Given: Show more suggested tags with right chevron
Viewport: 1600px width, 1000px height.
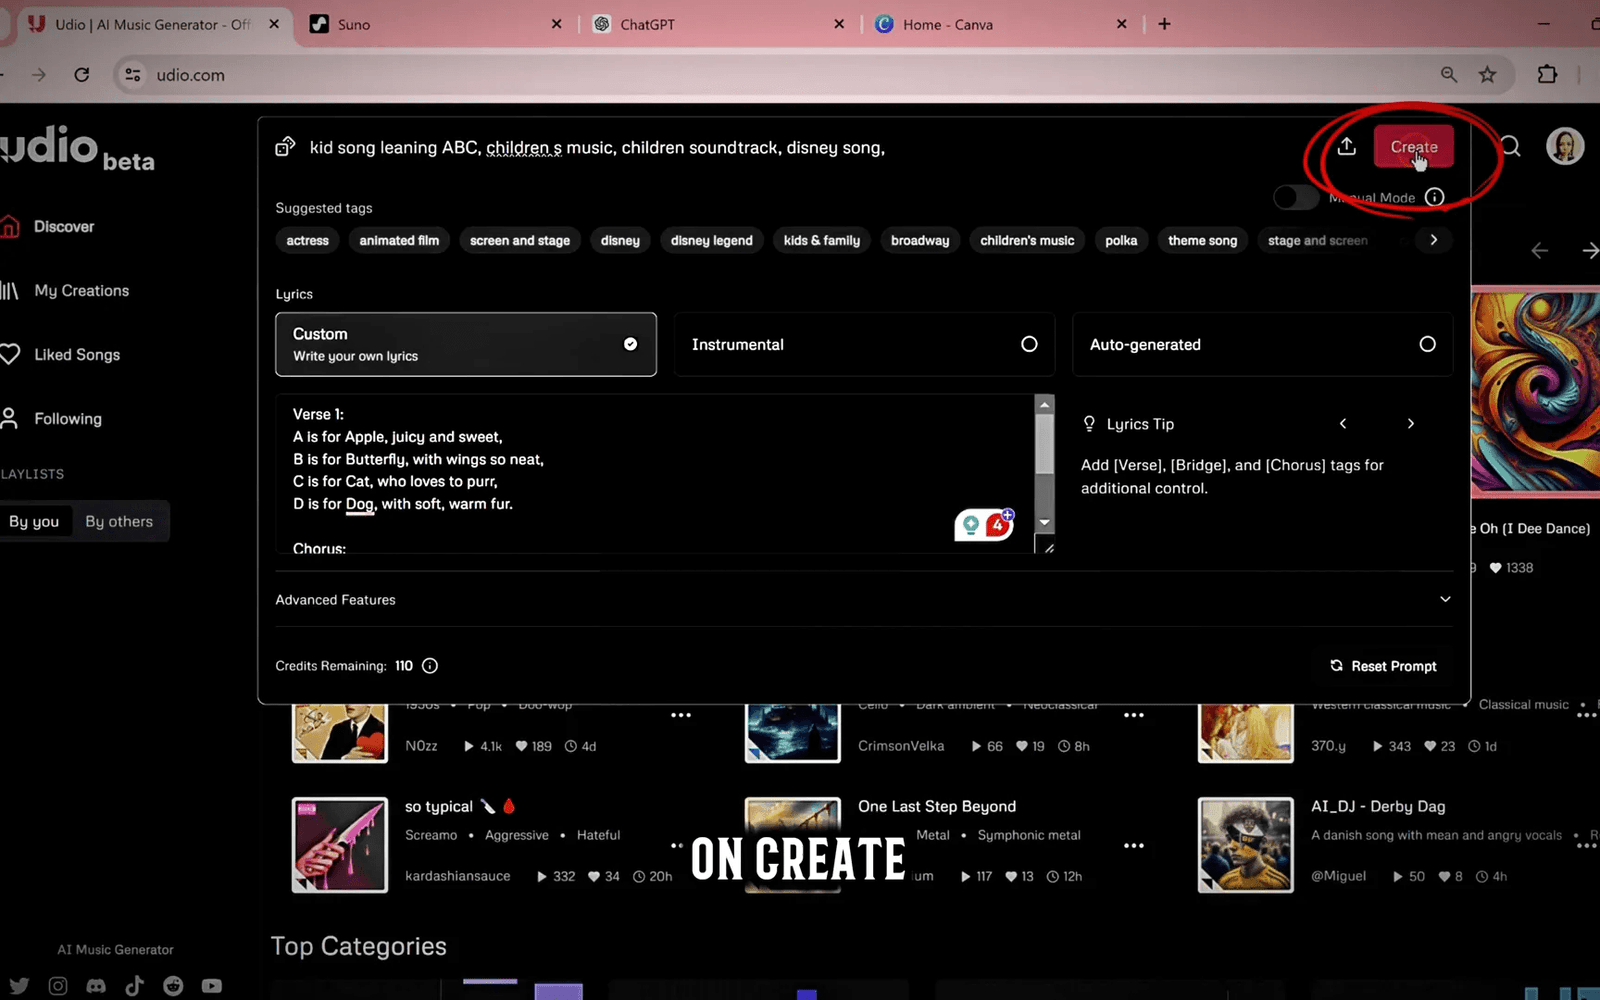Looking at the screenshot, I should point(1434,240).
